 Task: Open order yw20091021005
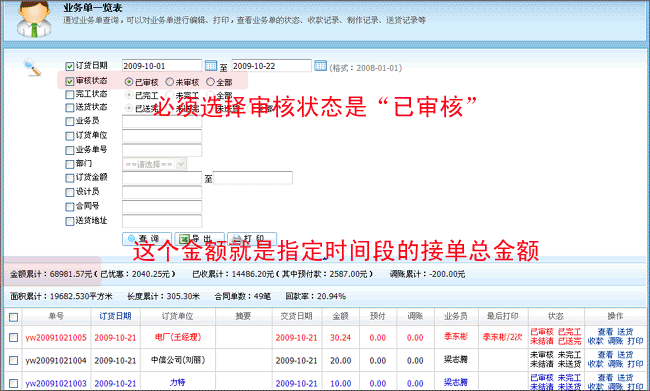56,338
